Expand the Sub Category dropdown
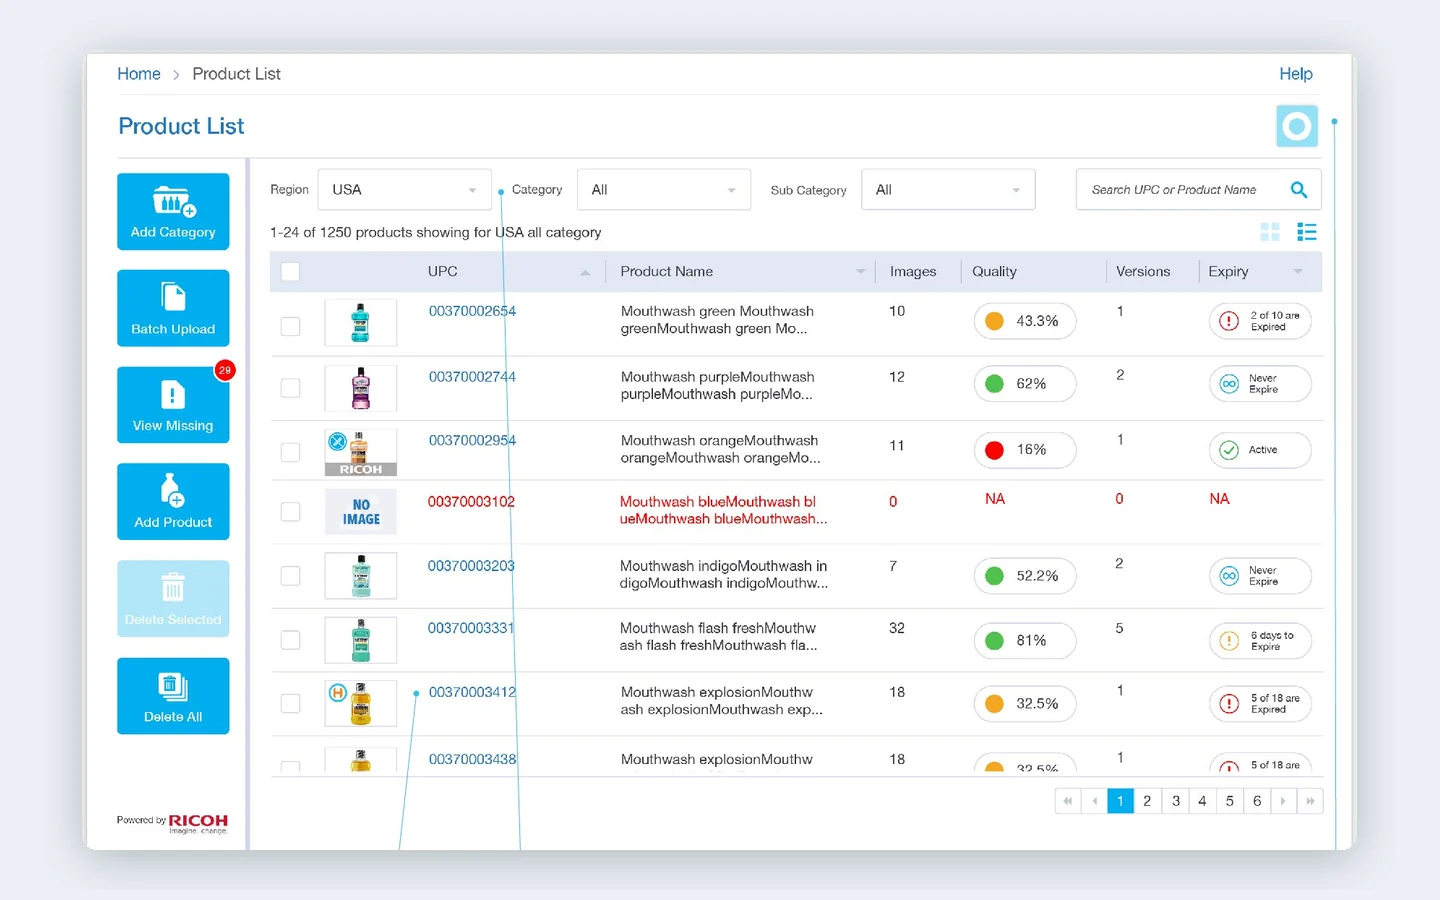The image size is (1440, 900). pos(948,190)
